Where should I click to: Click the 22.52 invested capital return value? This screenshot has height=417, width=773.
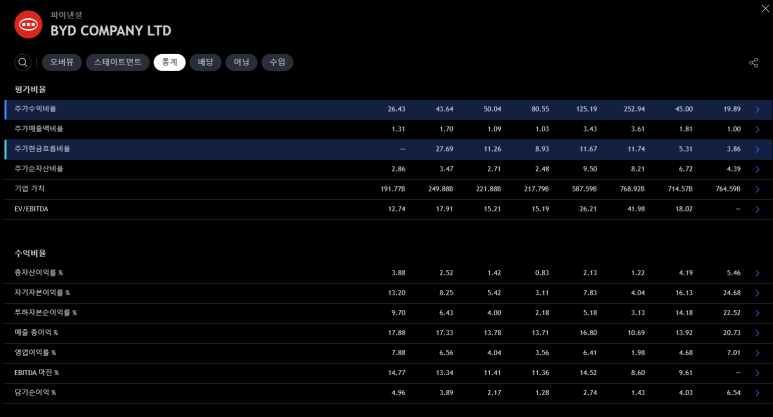click(732, 313)
